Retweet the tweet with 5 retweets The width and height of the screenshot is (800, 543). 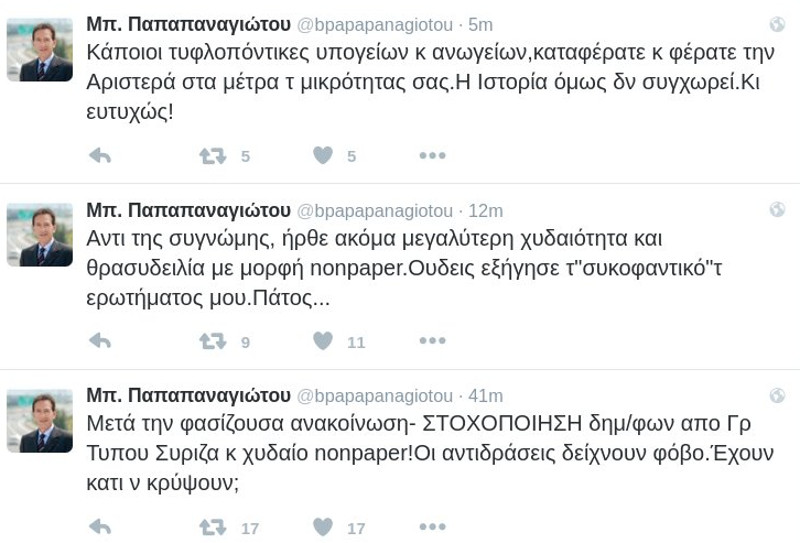pos(212,156)
